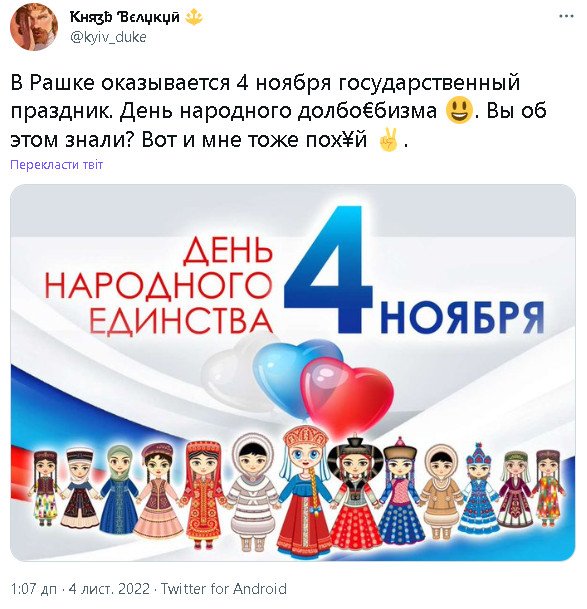Open the tweet timestamp 1:07 дп link
The height and width of the screenshot is (609, 587).
pos(34,589)
